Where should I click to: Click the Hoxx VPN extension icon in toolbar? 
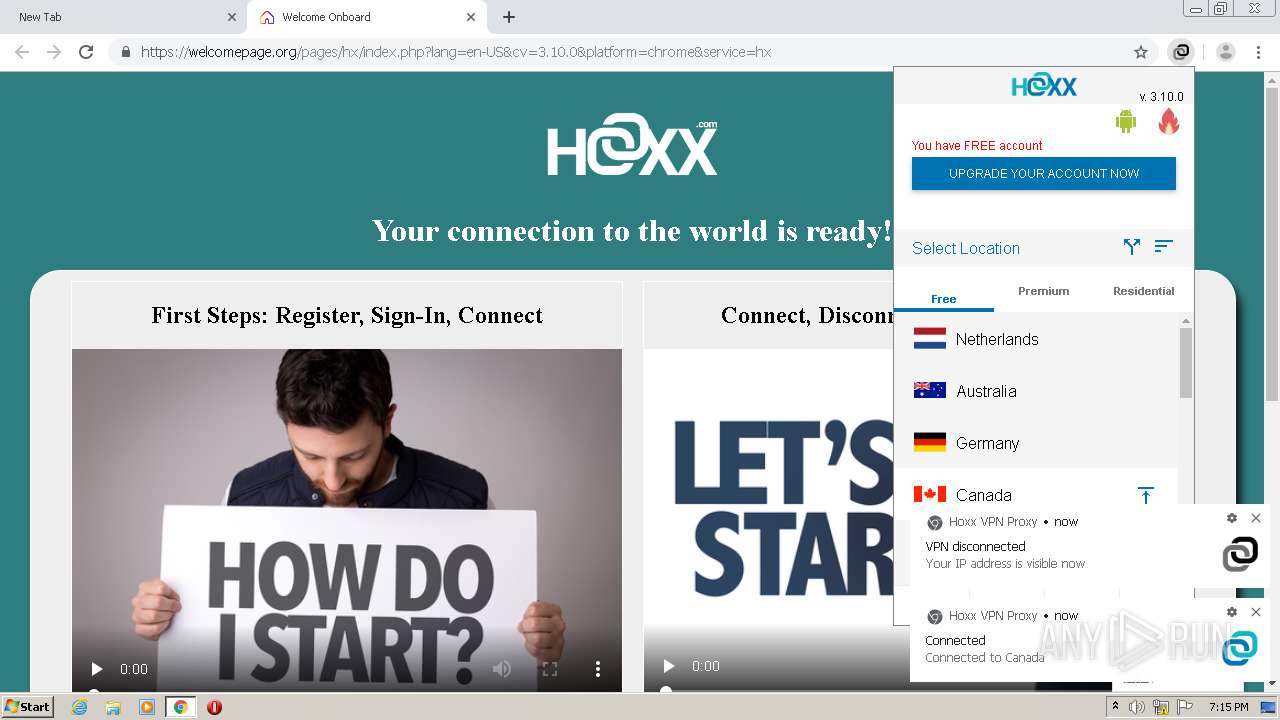click(x=1181, y=52)
